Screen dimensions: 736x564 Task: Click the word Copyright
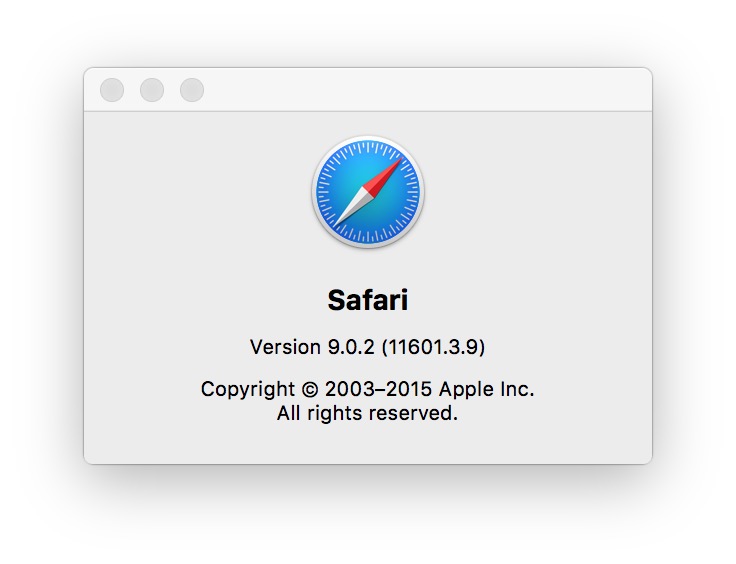[249, 389]
